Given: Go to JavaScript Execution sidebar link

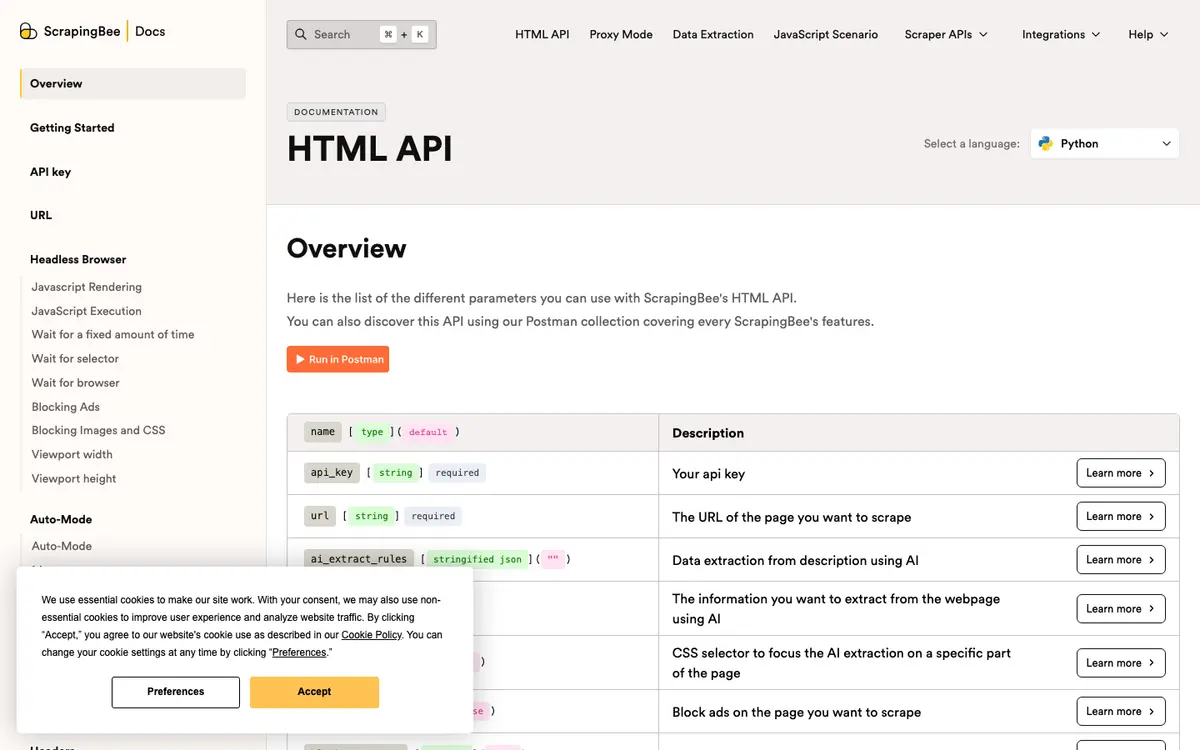Looking at the screenshot, I should [87, 311].
